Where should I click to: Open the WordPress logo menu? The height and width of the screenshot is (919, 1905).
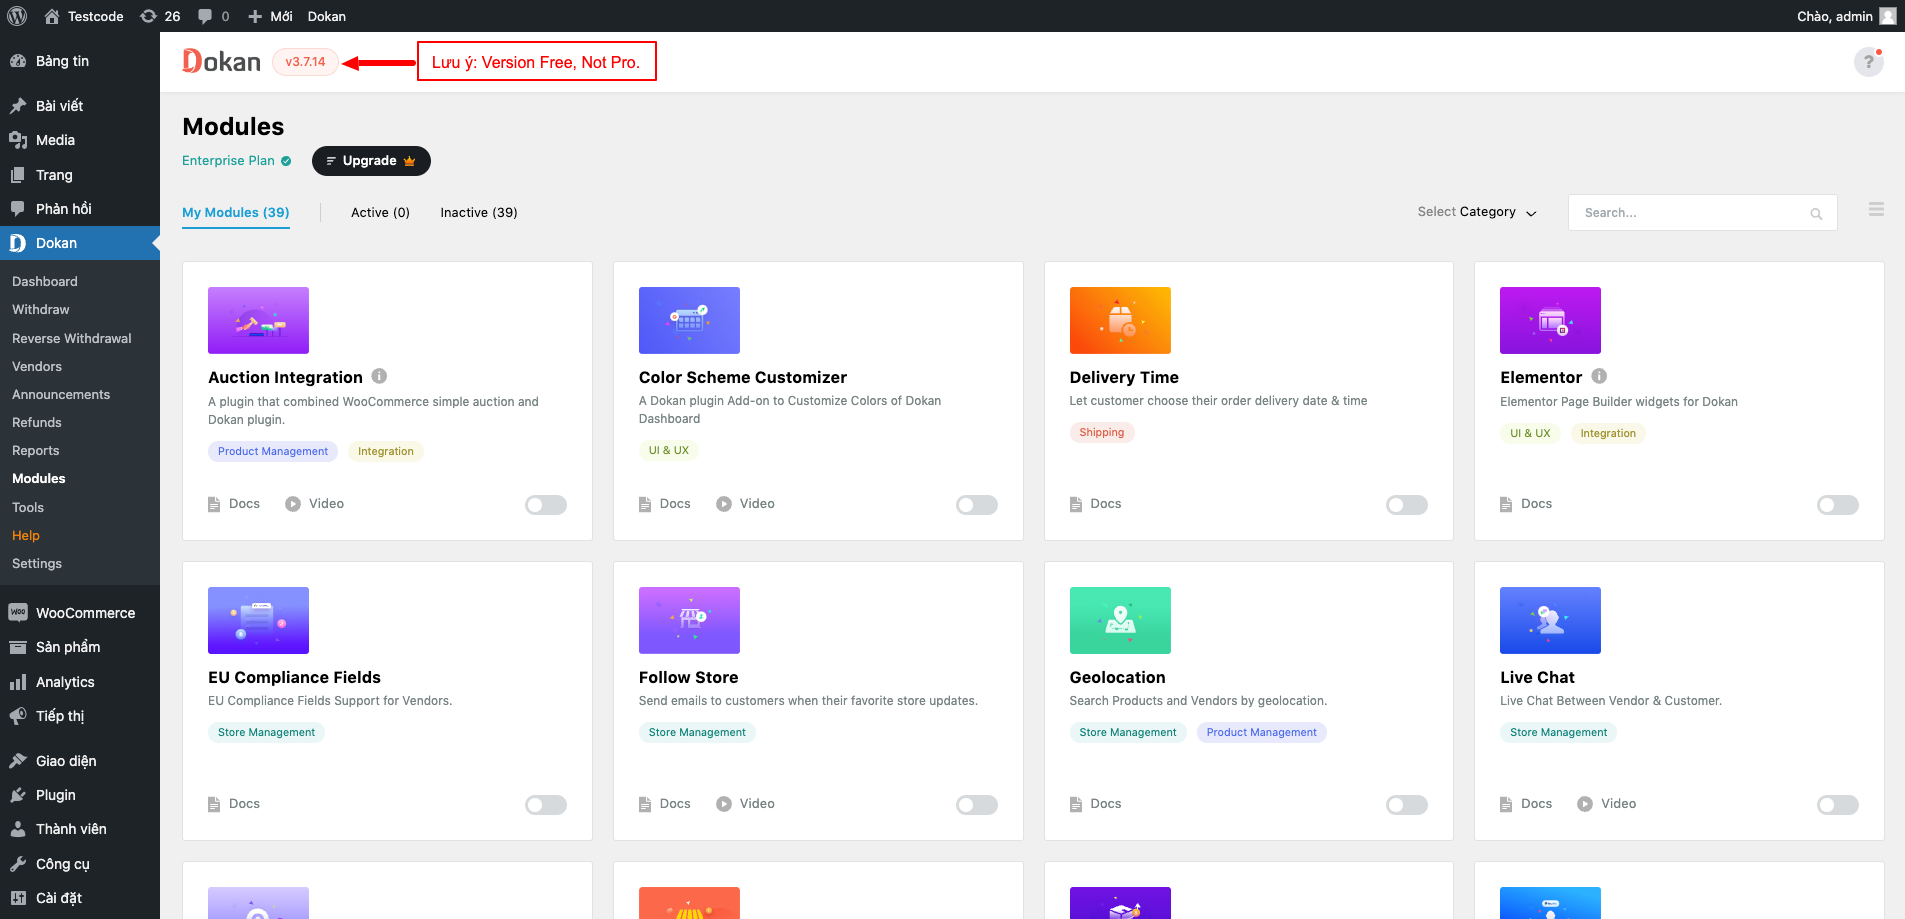pyautogui.click(x=17, y=16)
